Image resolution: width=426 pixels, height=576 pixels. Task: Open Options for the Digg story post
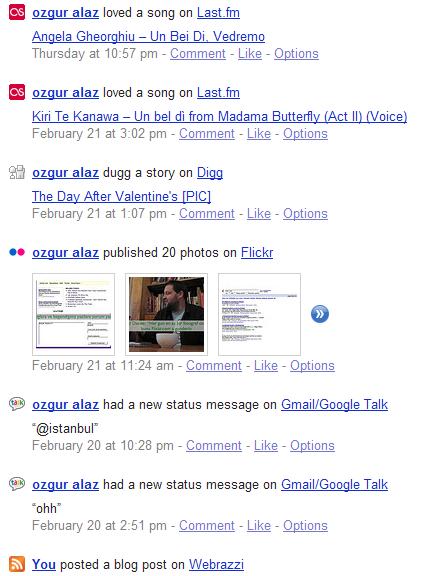coord(305,213)
